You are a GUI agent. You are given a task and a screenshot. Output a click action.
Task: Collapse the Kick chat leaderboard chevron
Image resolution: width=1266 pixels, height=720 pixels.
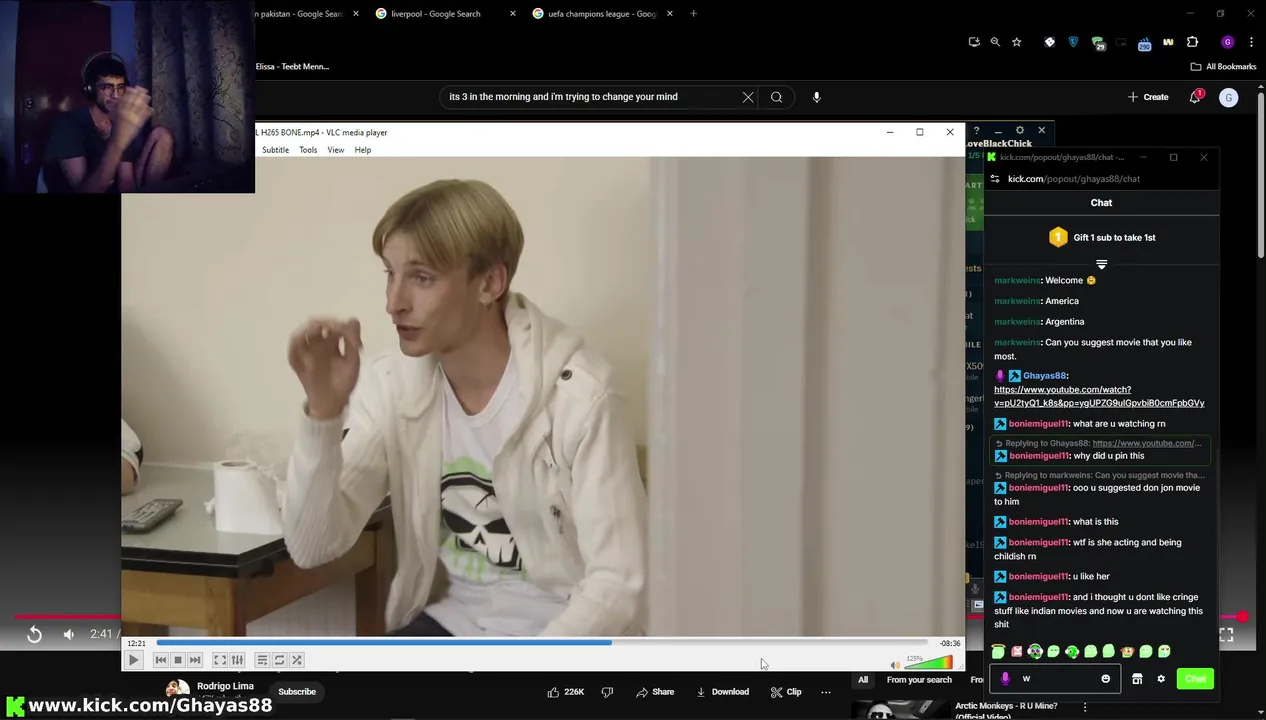pos(1101,265)
